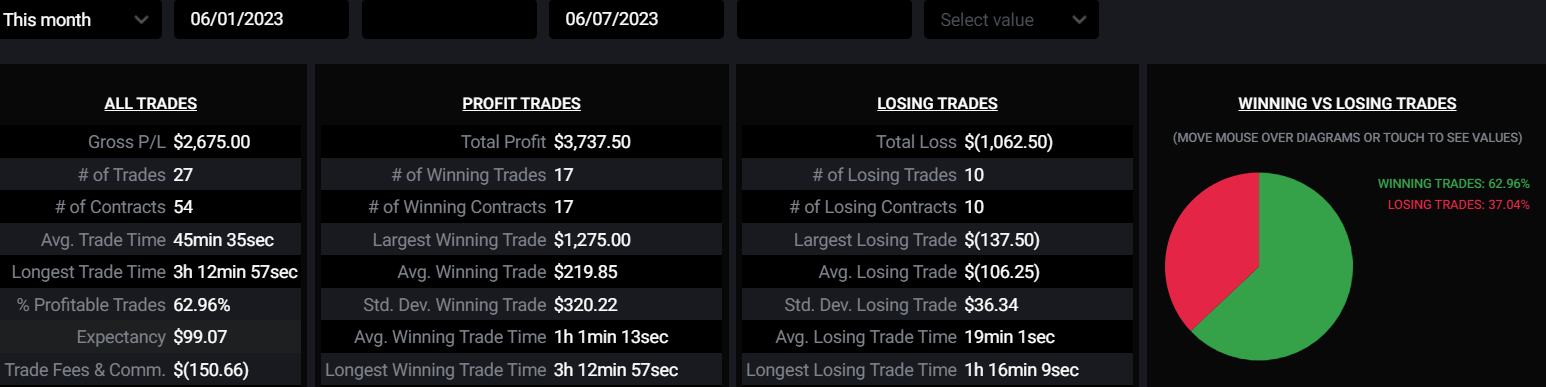Open the This month period dropdown

pyautogui.click(x=78, y=20)
